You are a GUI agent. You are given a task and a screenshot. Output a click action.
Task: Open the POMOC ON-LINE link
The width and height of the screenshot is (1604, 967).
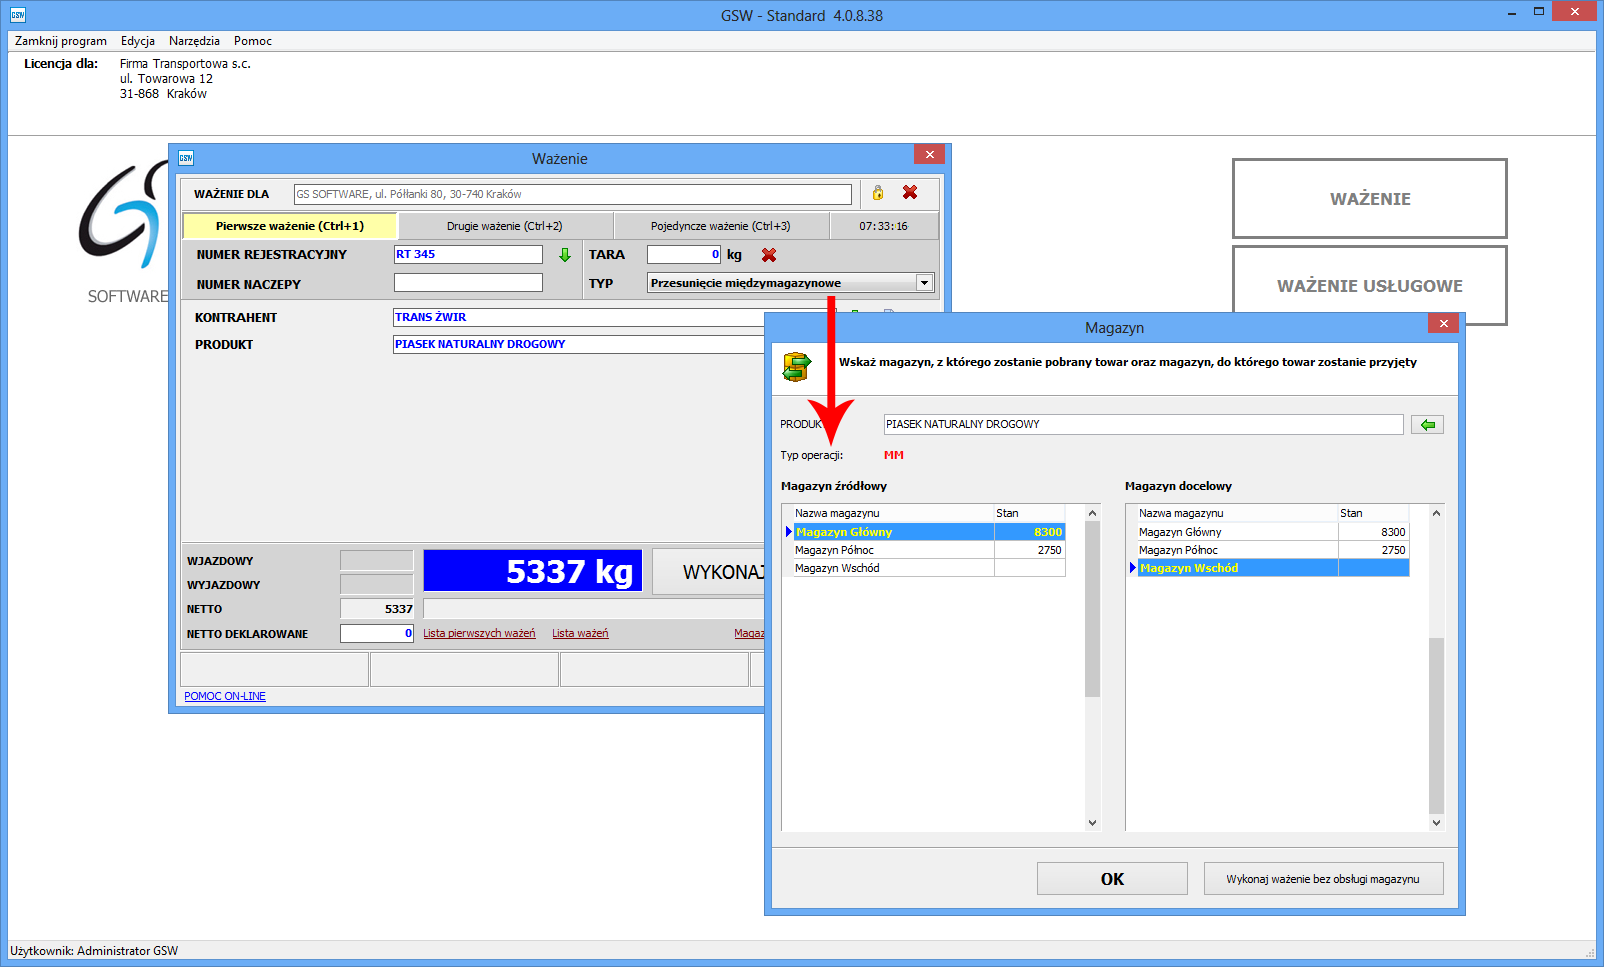pos(225,696)
